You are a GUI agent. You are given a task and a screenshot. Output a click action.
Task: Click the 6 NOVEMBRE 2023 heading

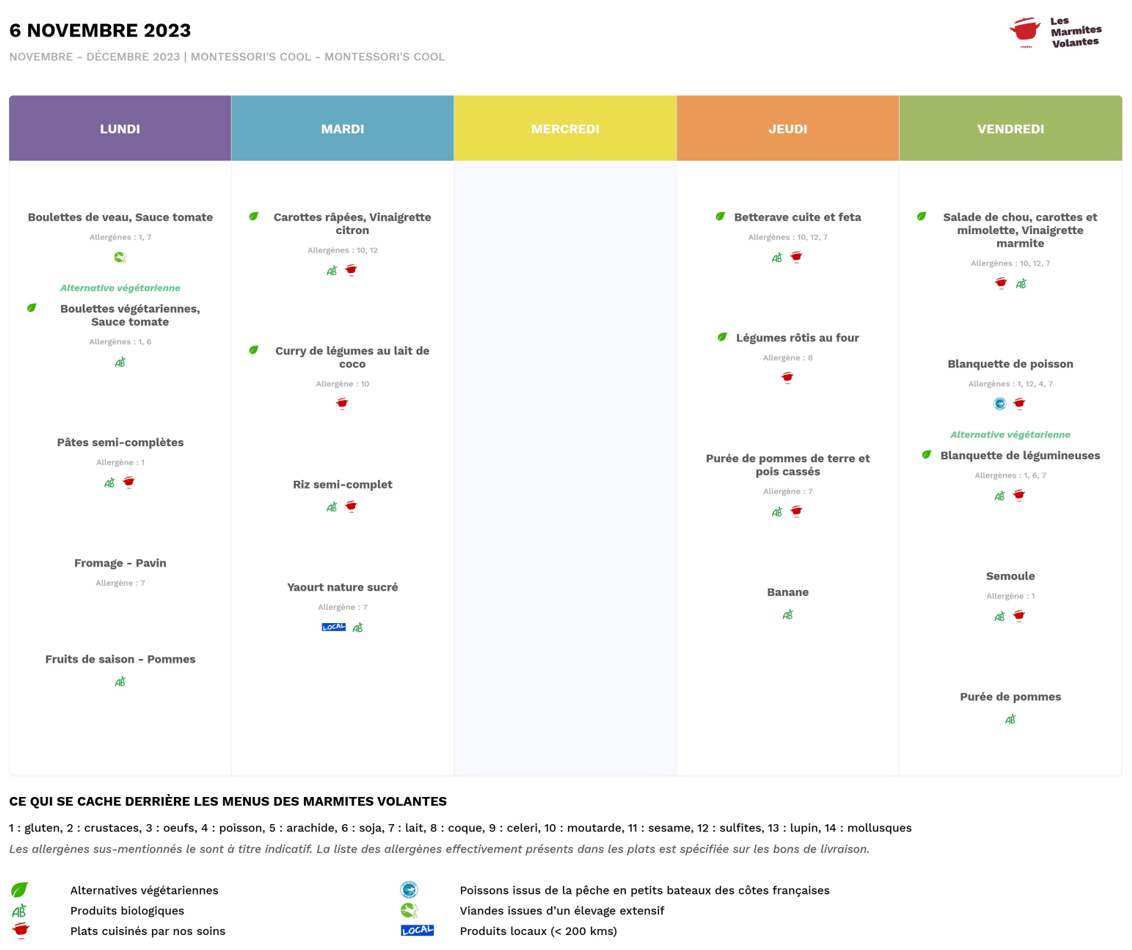pos(100,31)
